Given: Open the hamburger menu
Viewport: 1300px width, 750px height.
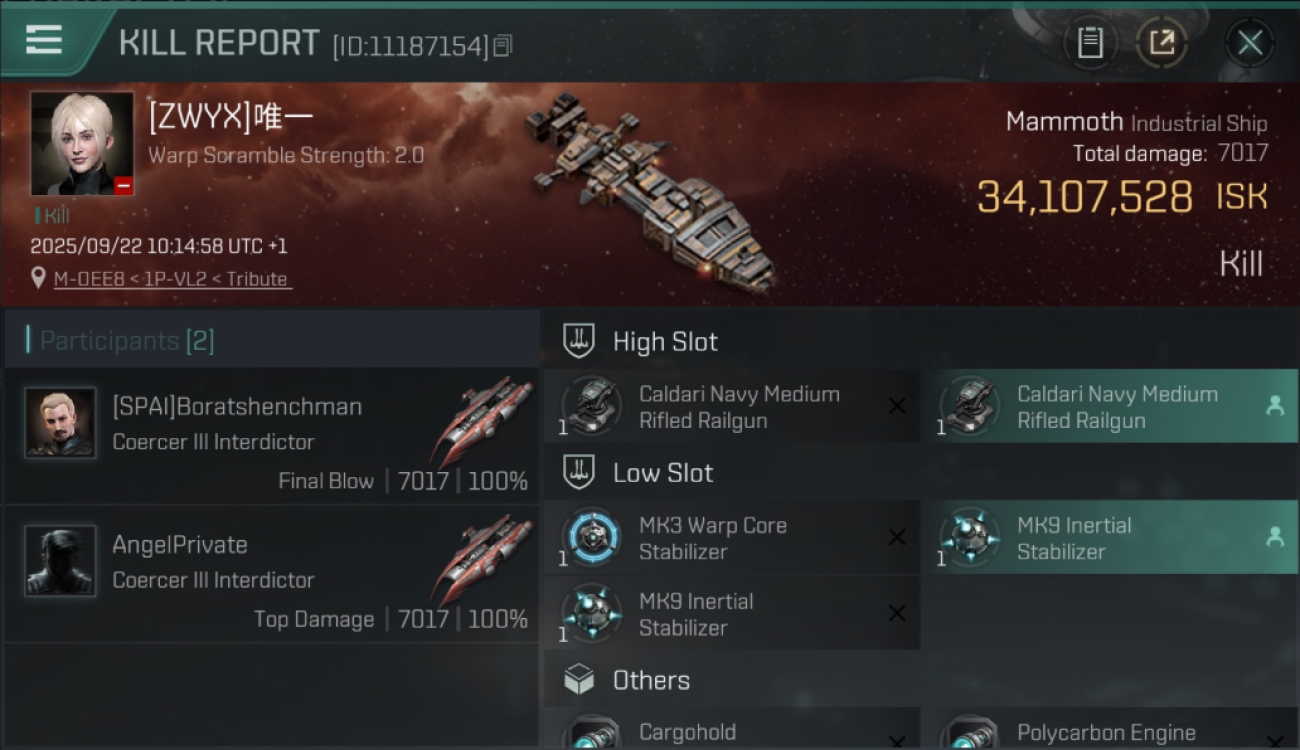Looking at the screenshot, I should click(x=44, y=40).
